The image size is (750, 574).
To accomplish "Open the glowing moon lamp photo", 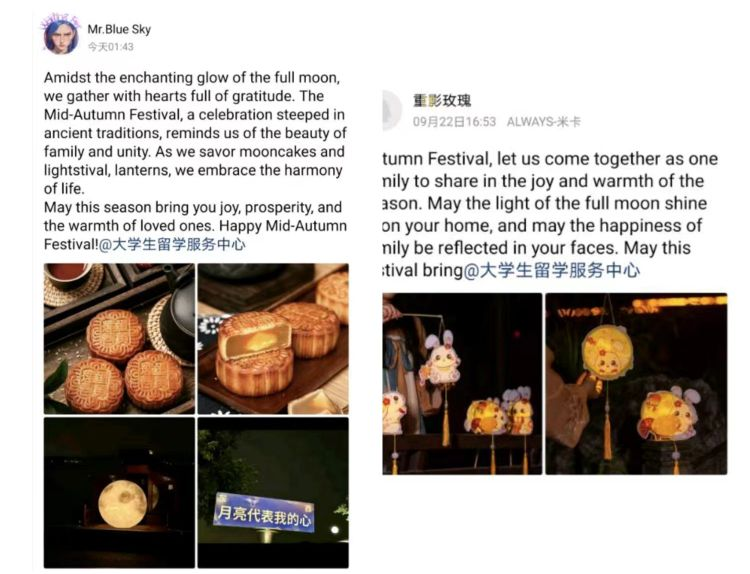I will pyautogui.click(x=119, y=493).
